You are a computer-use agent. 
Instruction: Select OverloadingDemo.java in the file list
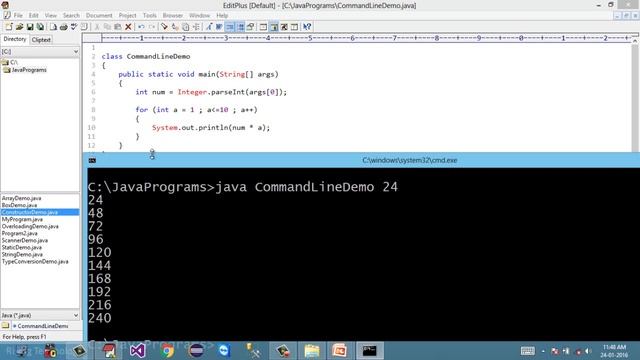pyautogui.click(x=30, y=227)
